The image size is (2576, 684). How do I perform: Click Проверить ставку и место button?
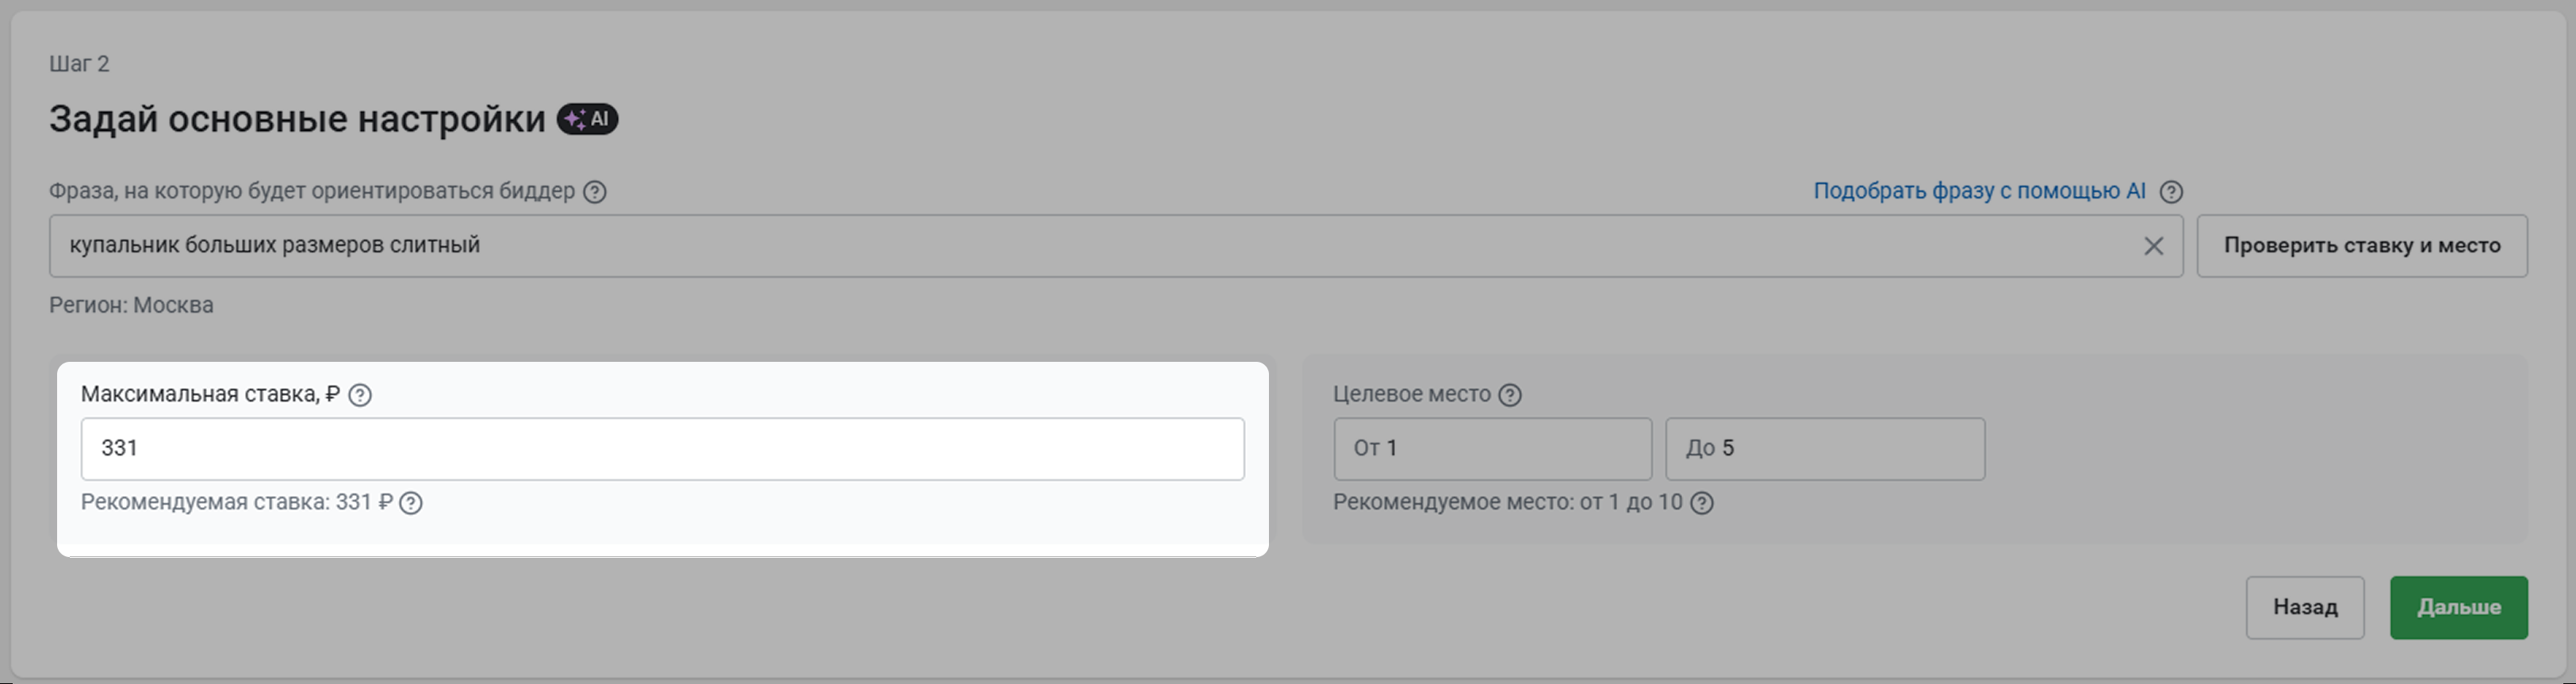pyautogui.click(x=2362, y=246)
